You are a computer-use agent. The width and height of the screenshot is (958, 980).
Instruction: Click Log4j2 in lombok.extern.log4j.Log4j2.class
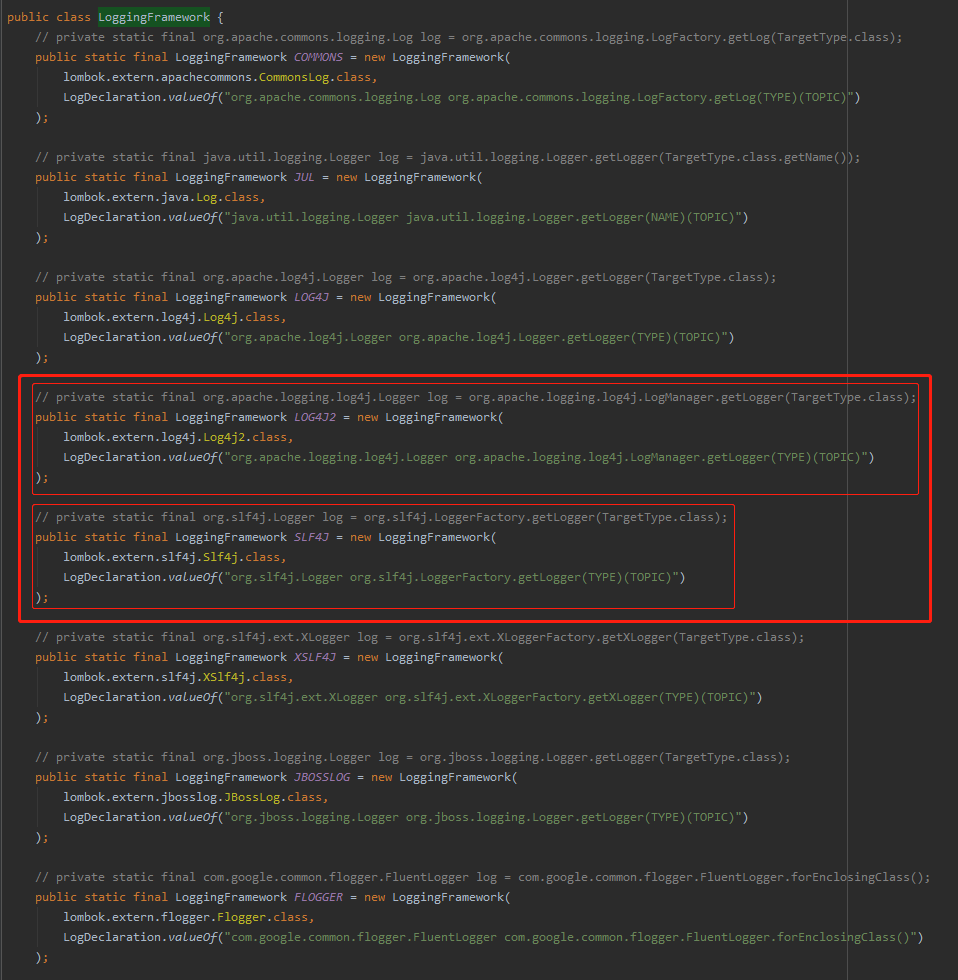[224, 437]
